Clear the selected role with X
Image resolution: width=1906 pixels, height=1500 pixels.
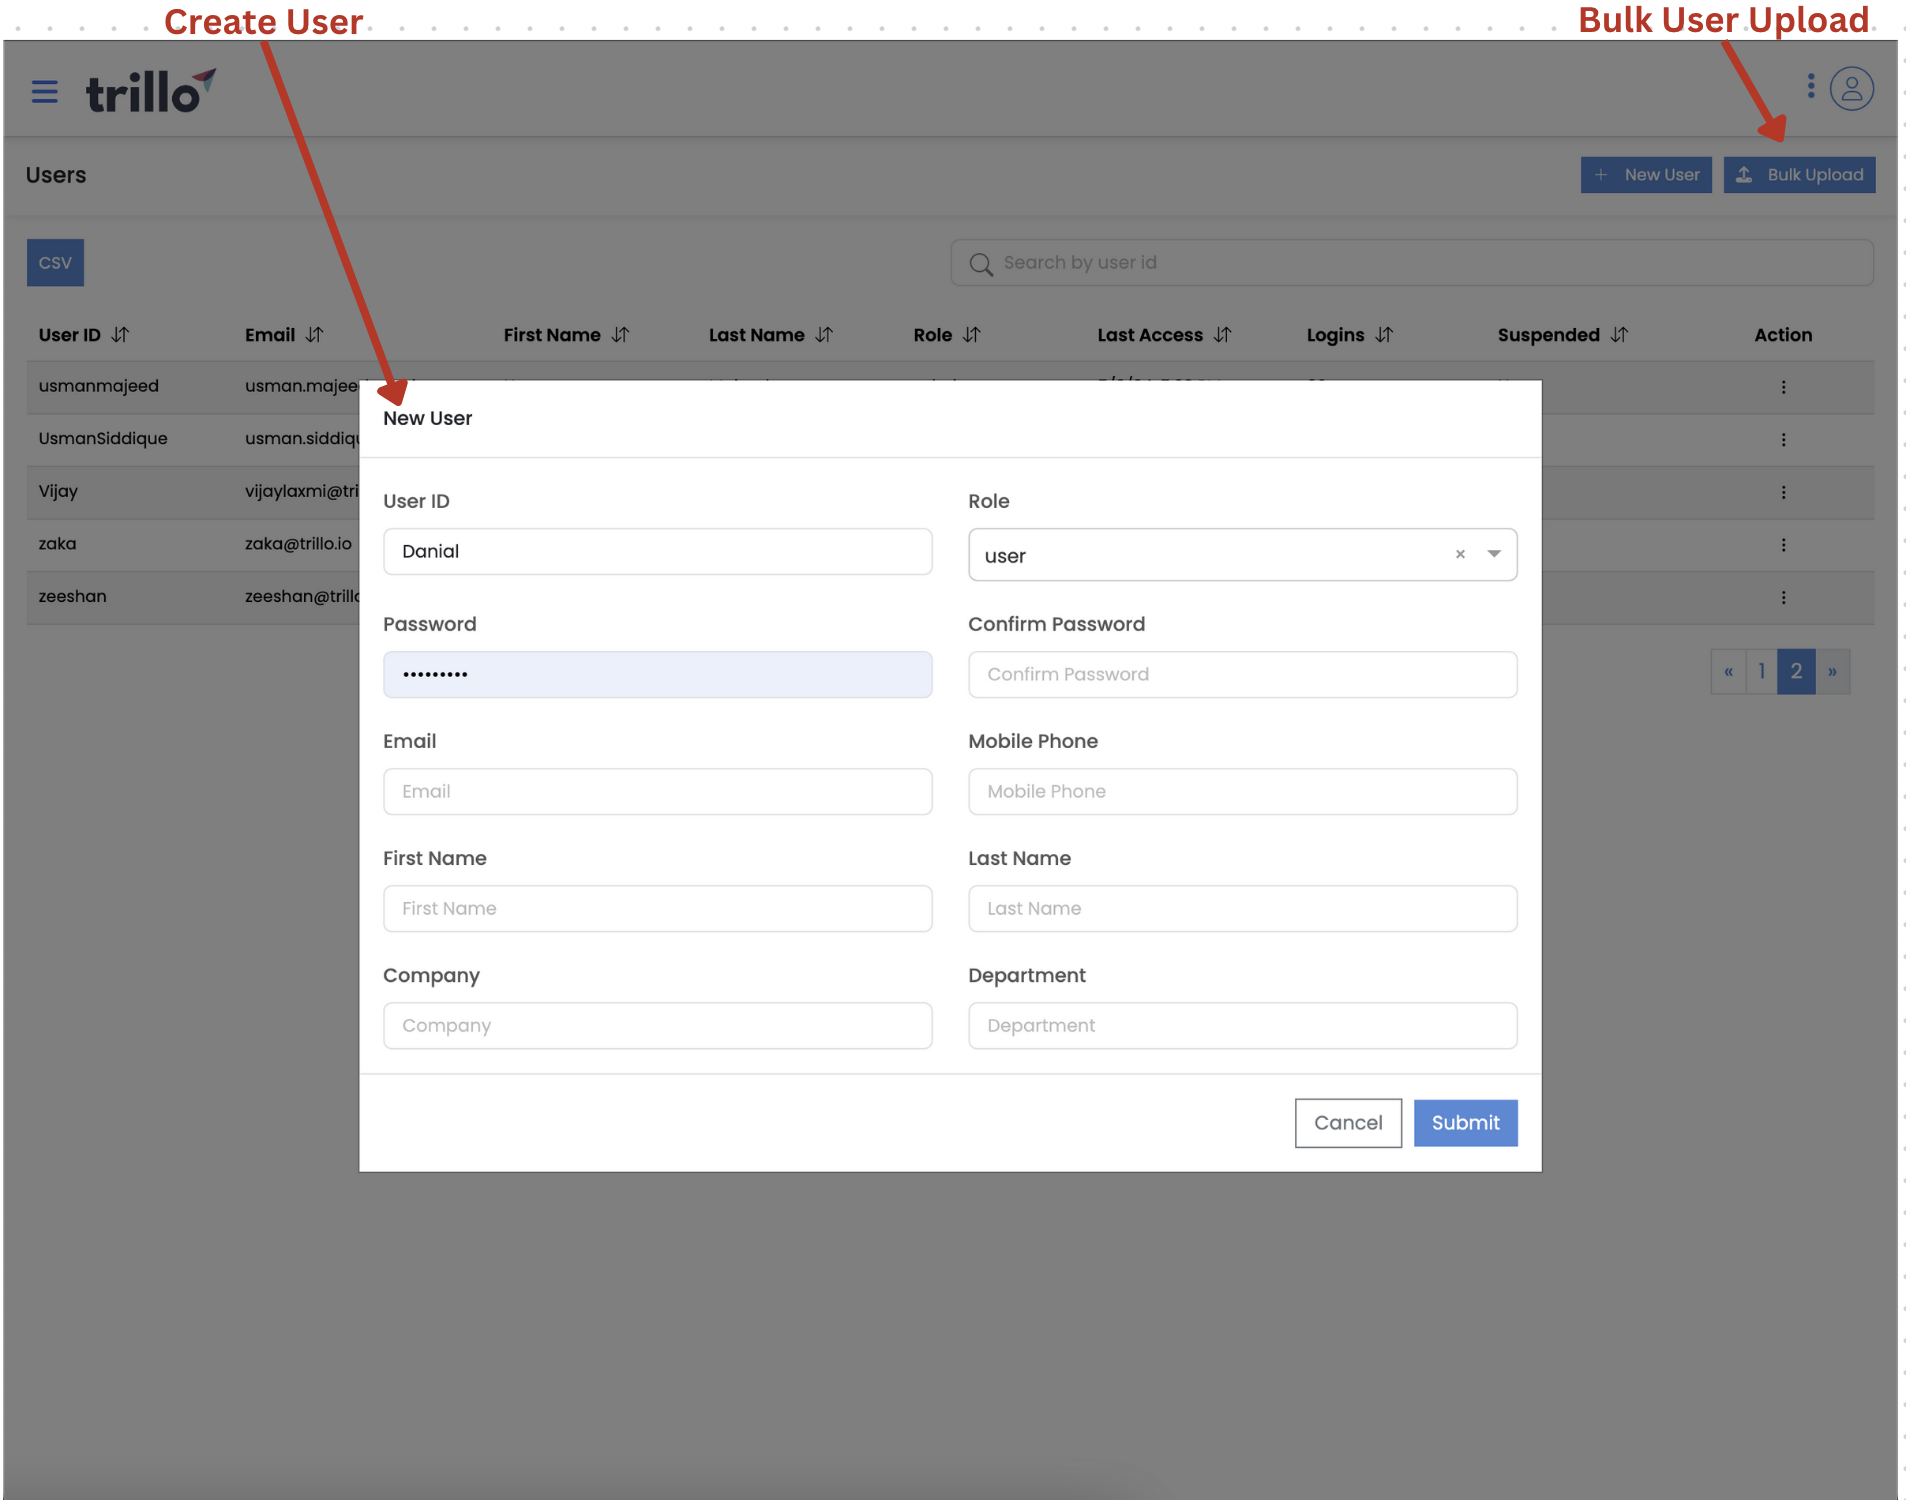(x=1460, y=554)
